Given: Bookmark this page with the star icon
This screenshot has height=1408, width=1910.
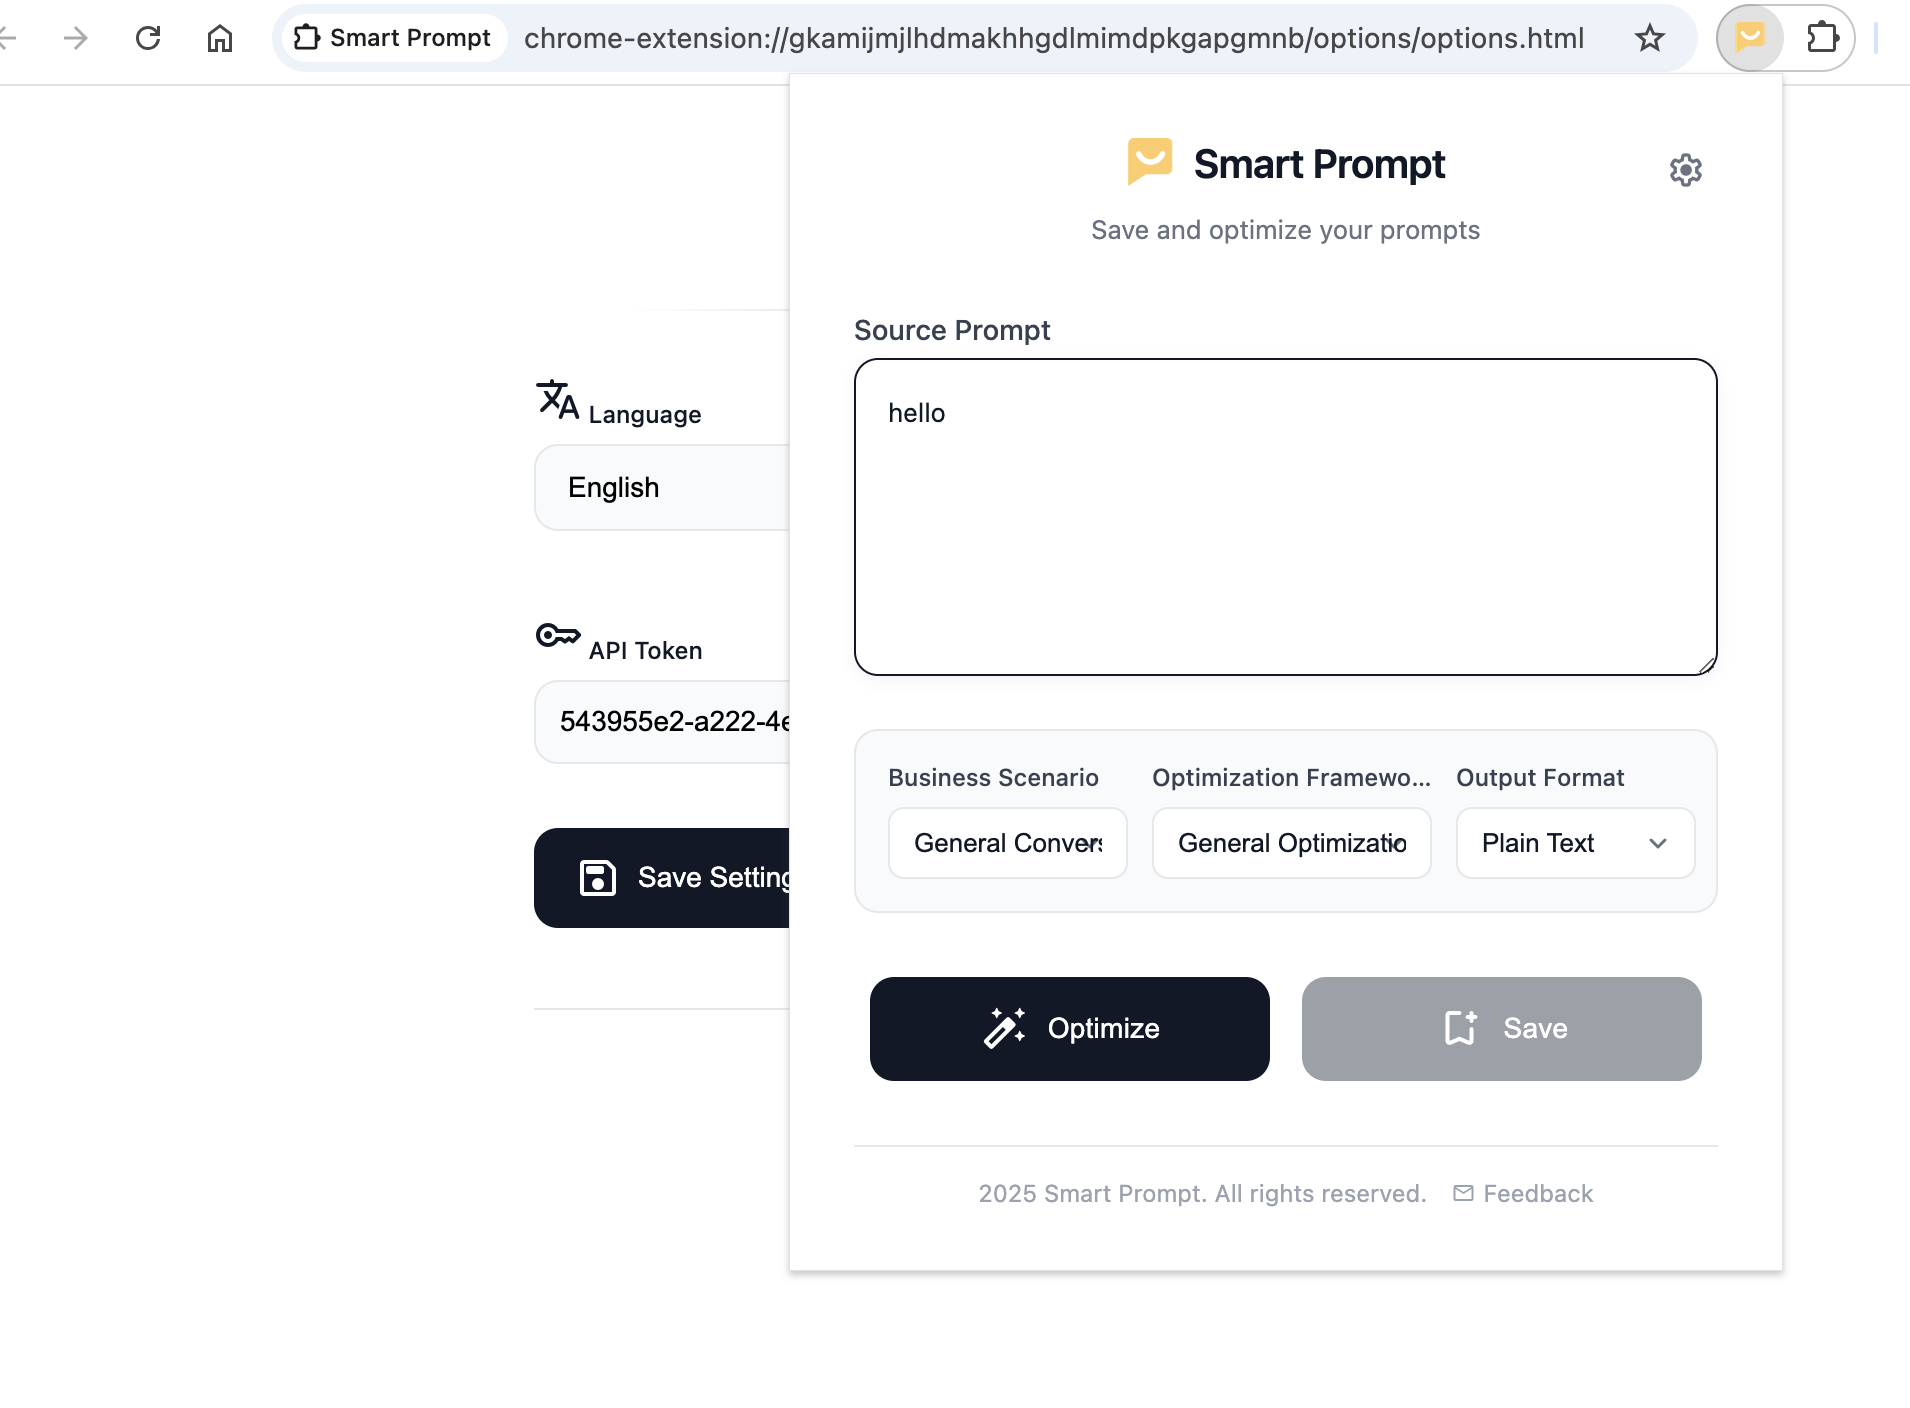Looking at the screenshot, I should tap(1649, 38).
